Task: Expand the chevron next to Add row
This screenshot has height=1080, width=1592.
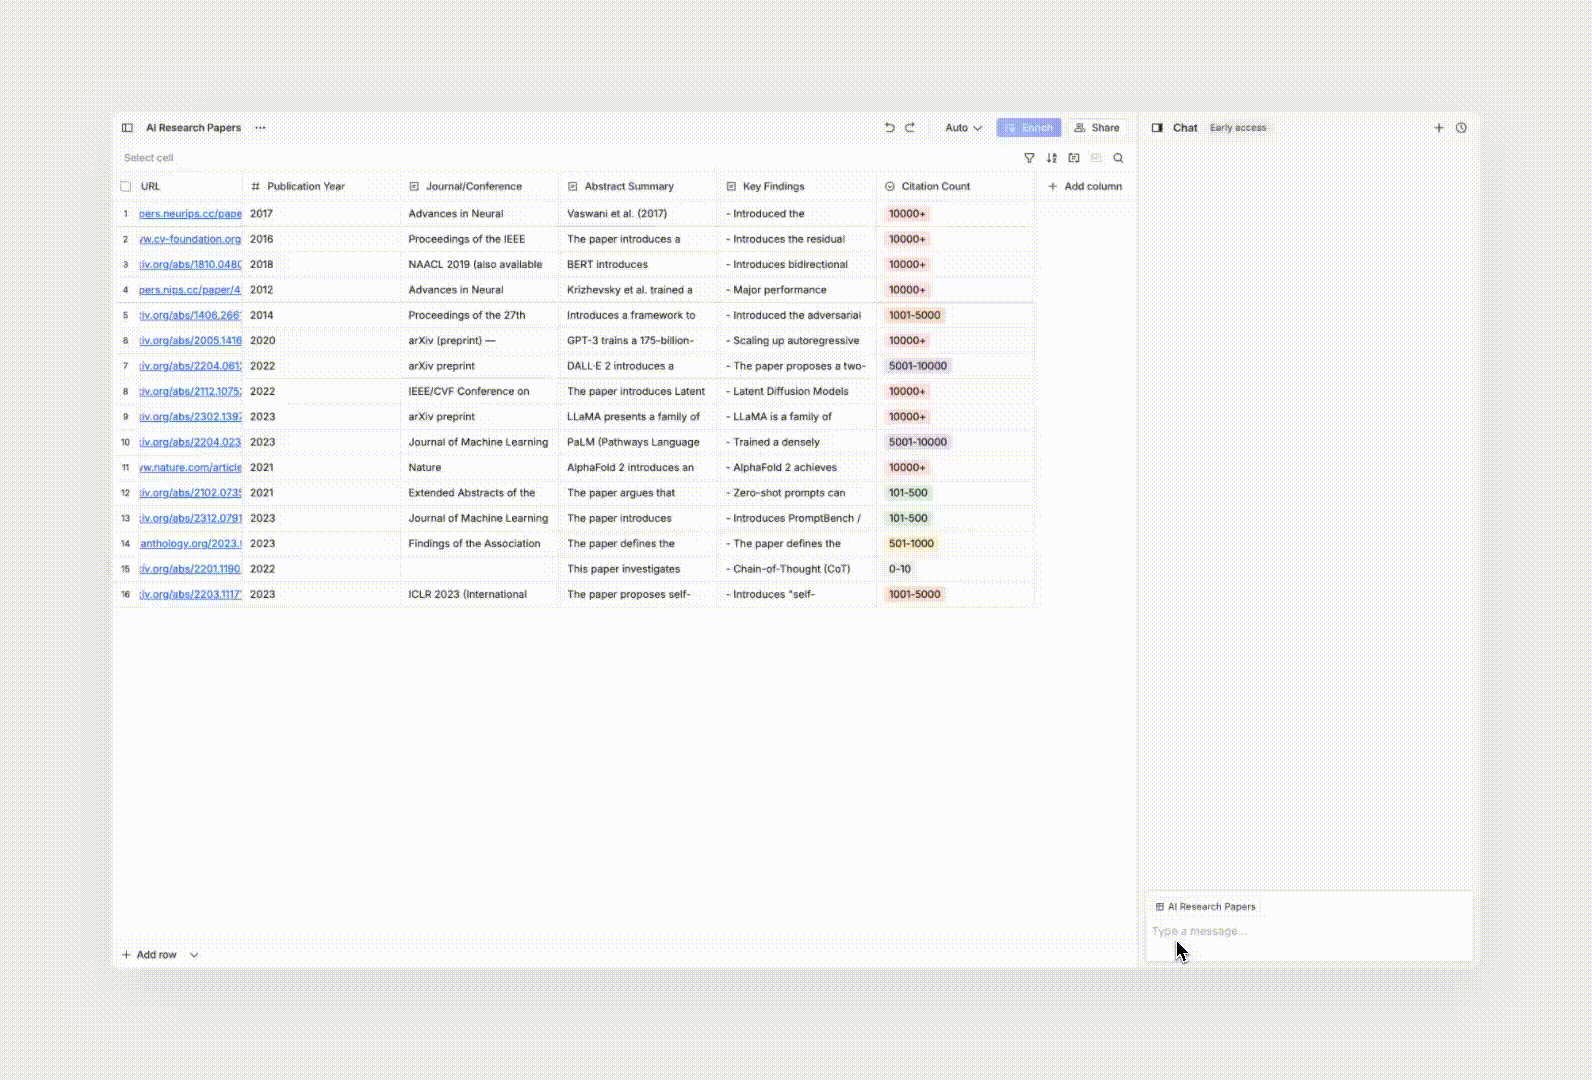Action: coord(194,955)
